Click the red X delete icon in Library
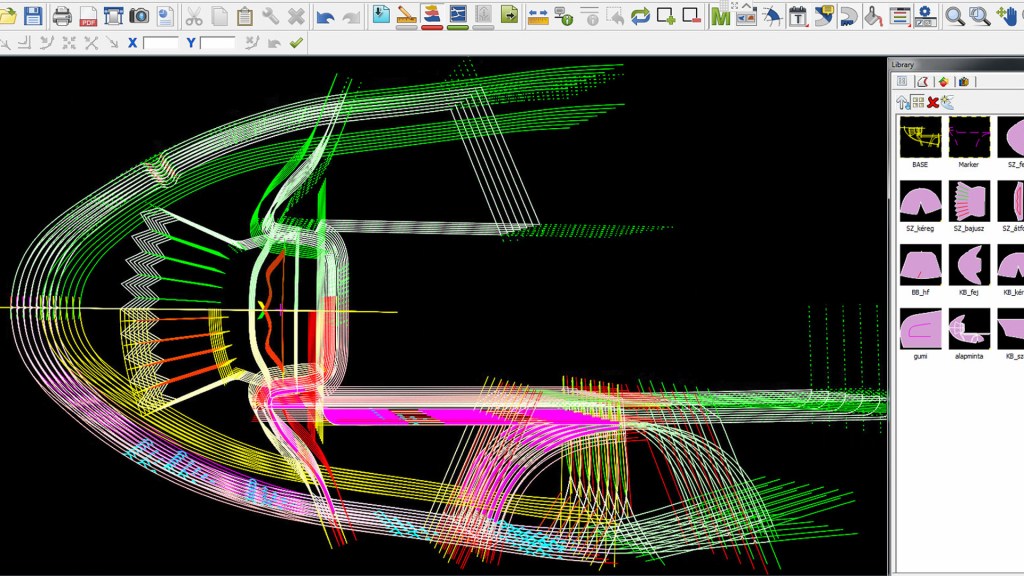This screenshot has height=576, width=1024. coord(933,102)
